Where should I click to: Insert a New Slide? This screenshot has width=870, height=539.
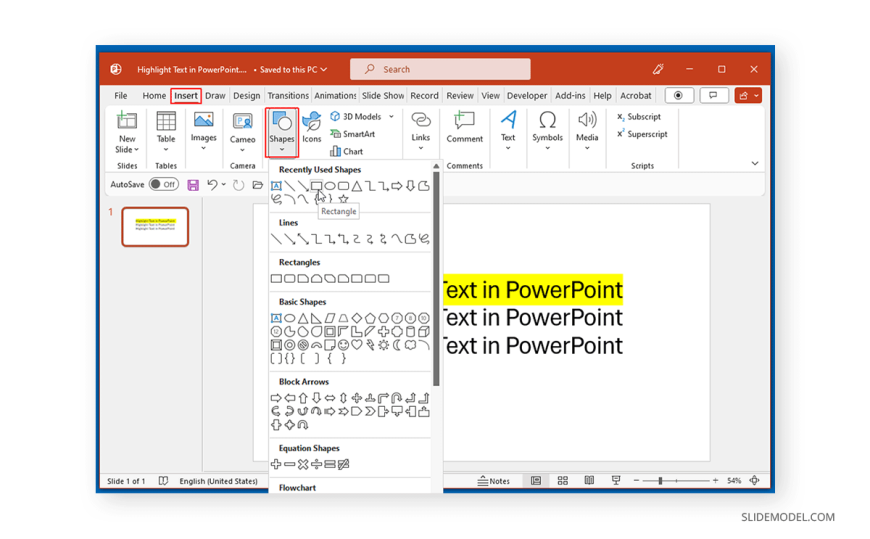tap(127, 132)
